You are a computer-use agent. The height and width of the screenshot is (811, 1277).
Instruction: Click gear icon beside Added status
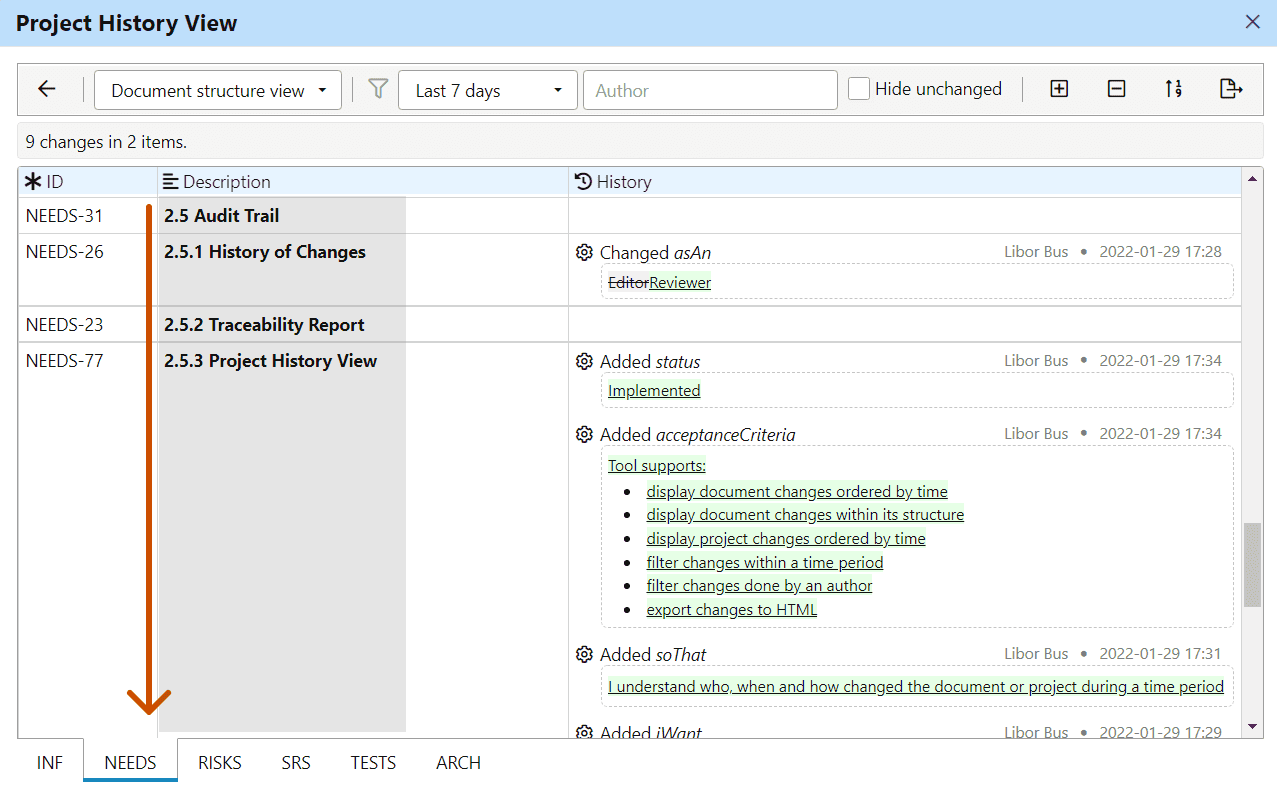coord(585,362)
